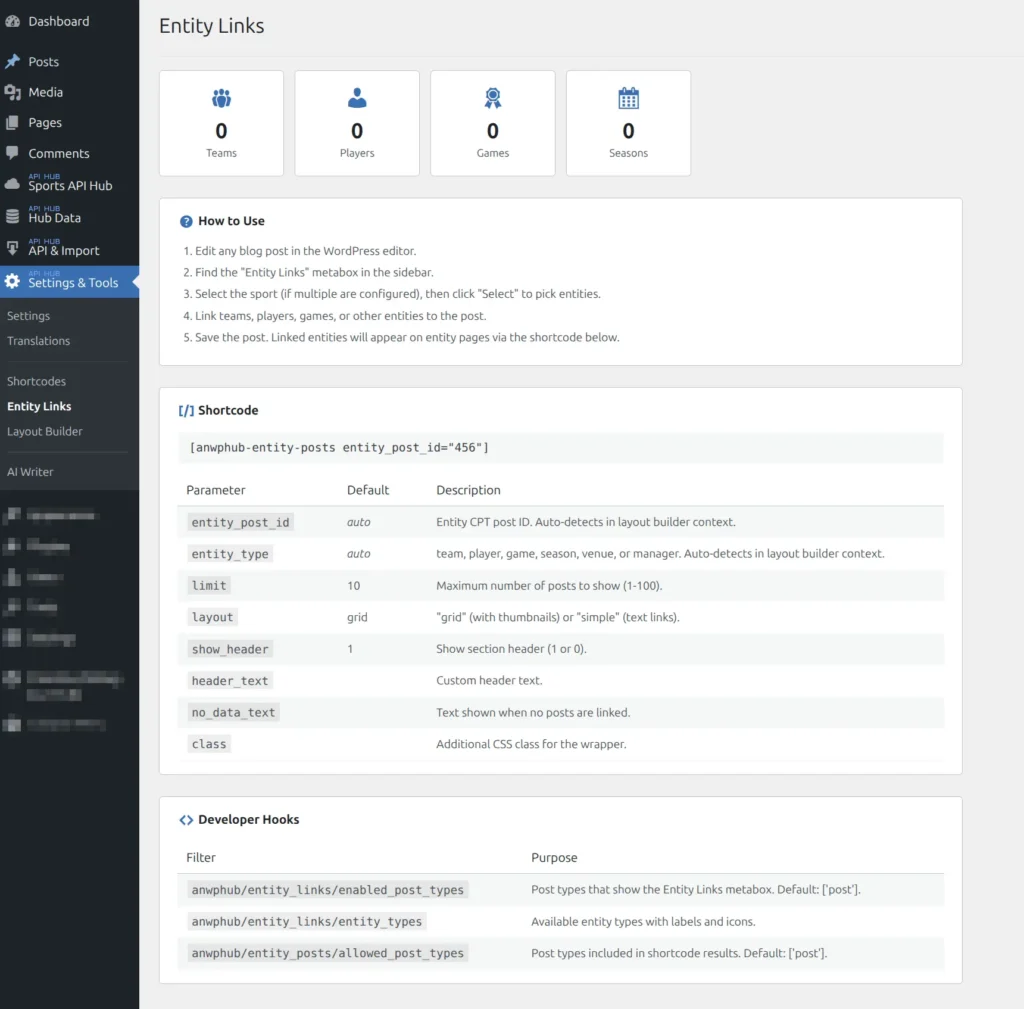Click the How to Use heading
1024x1009 pixels.
pyautogui.click(x=231, y=221)
